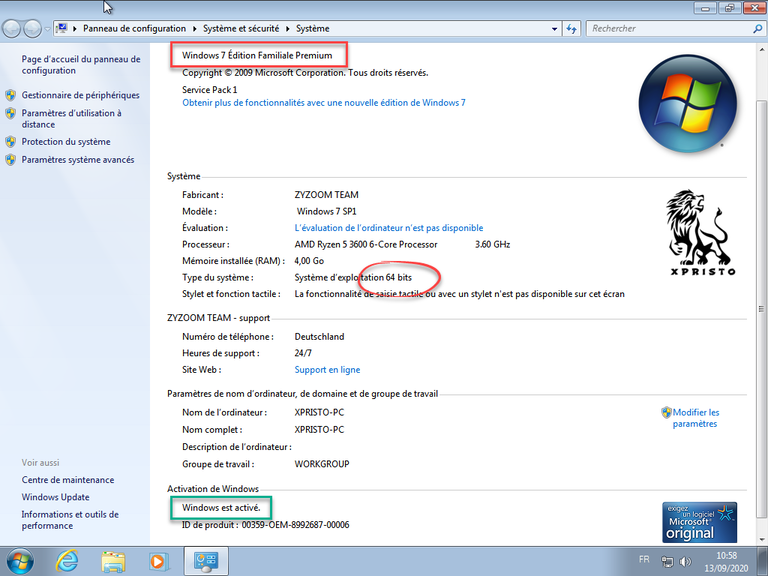Select 'Système d'exploitation 64 bits' text
Image resolution: width=768 pixels, height=576 pixels.
[x=353, y=278]
